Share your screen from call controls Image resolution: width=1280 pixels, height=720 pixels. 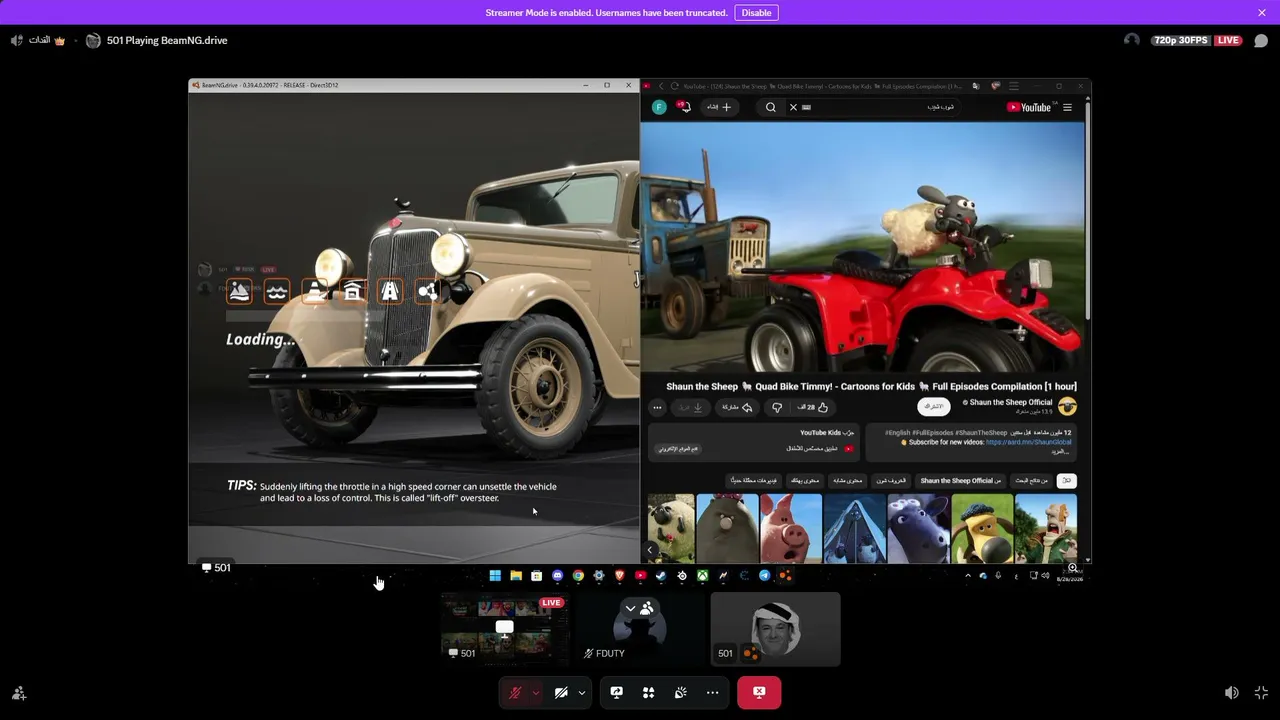[x=617, y=692]
